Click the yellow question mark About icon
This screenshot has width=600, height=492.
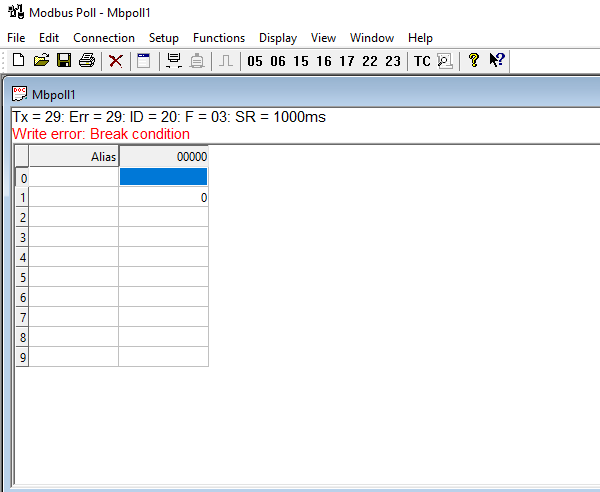pos(474,60)
